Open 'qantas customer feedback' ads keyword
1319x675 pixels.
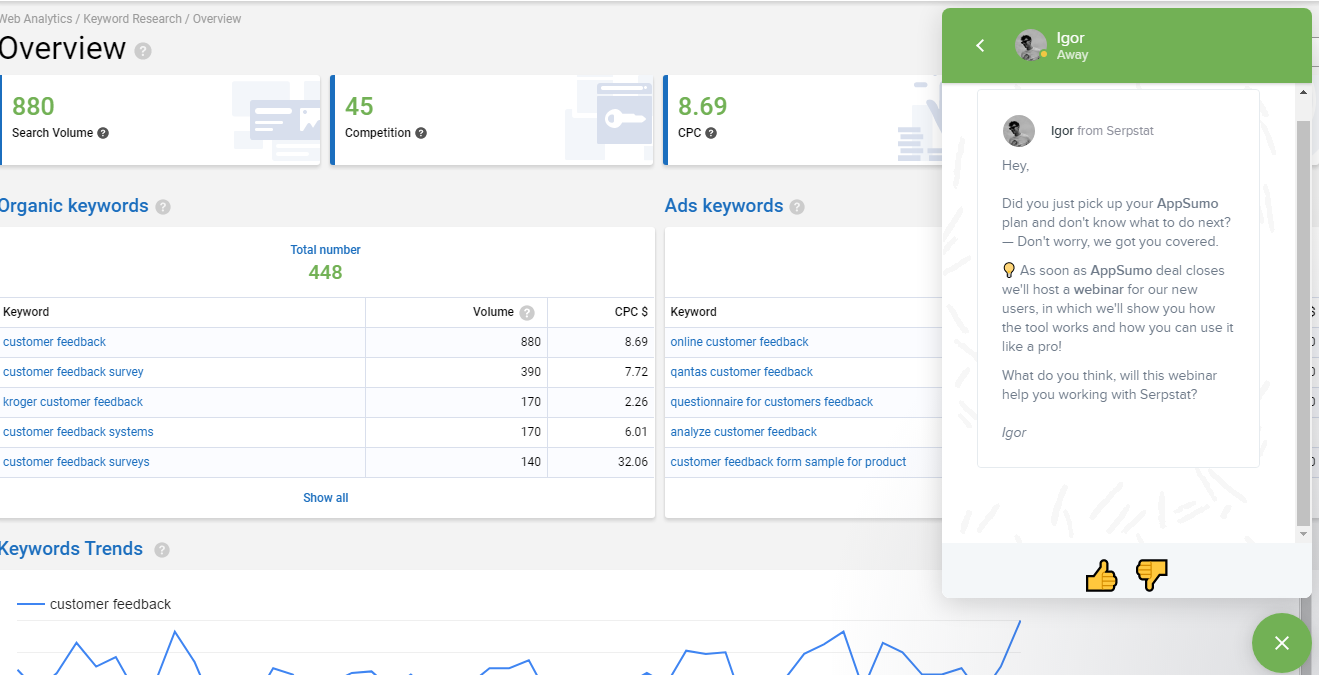[741, 372]
